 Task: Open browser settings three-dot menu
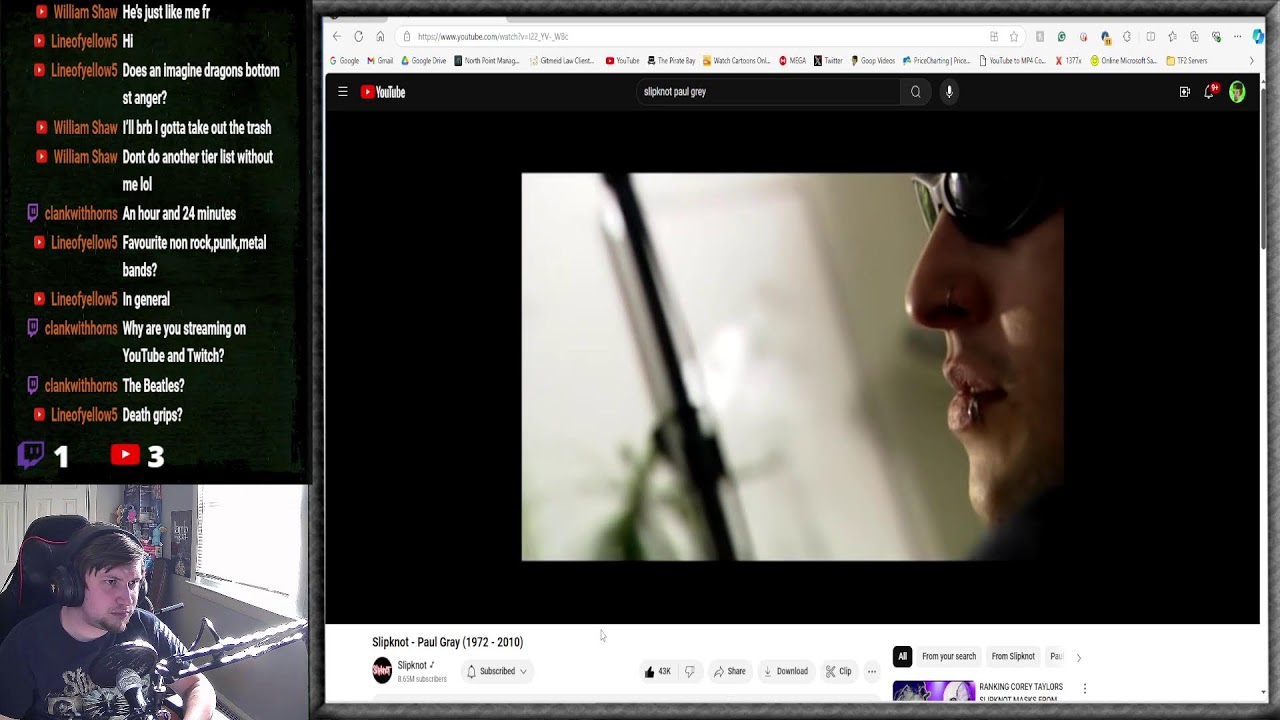(x=1237, y=36)
